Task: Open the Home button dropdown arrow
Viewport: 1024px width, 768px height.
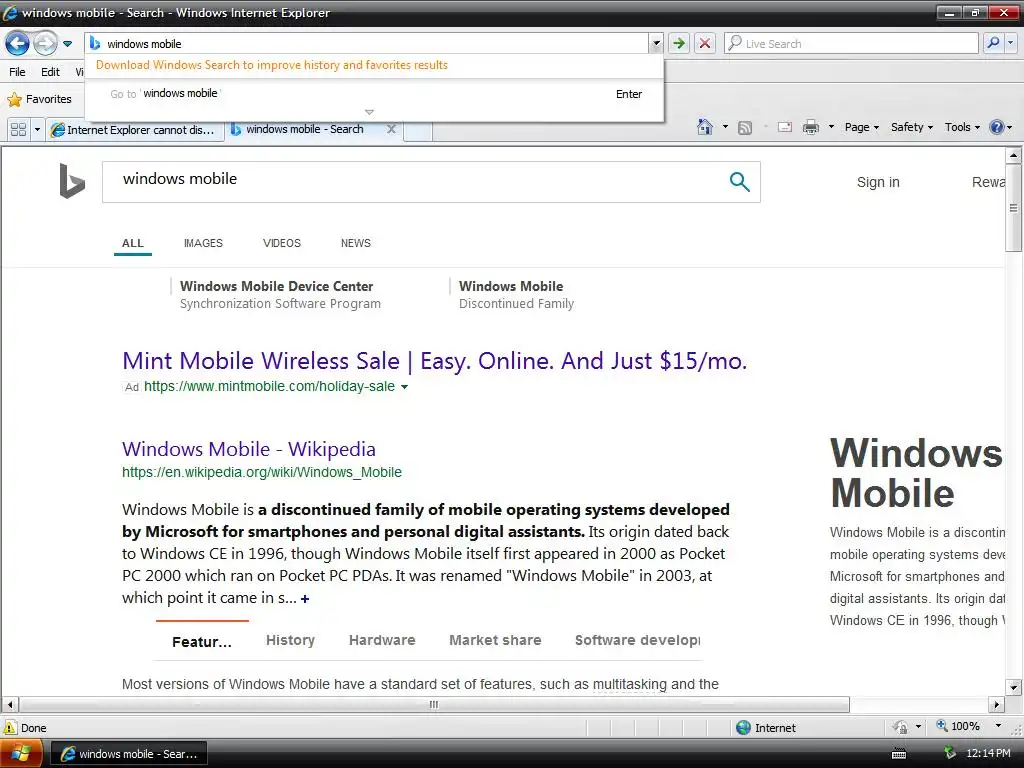Action: pyautogui.click(x=725, y=127)
